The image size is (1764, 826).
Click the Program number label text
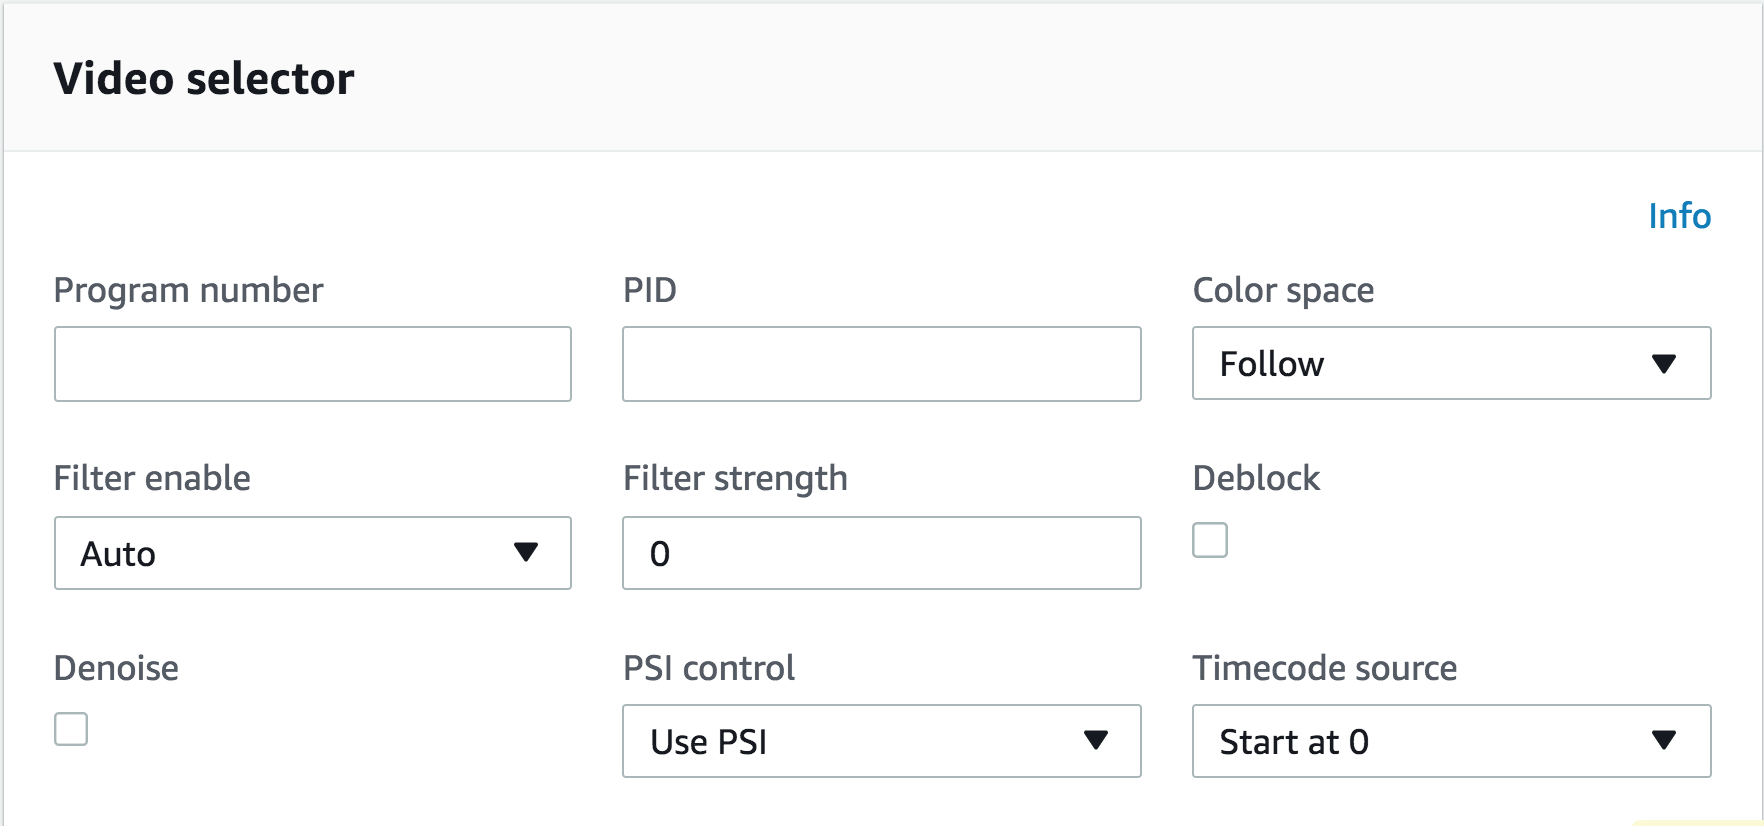click(x=188, y=290)
